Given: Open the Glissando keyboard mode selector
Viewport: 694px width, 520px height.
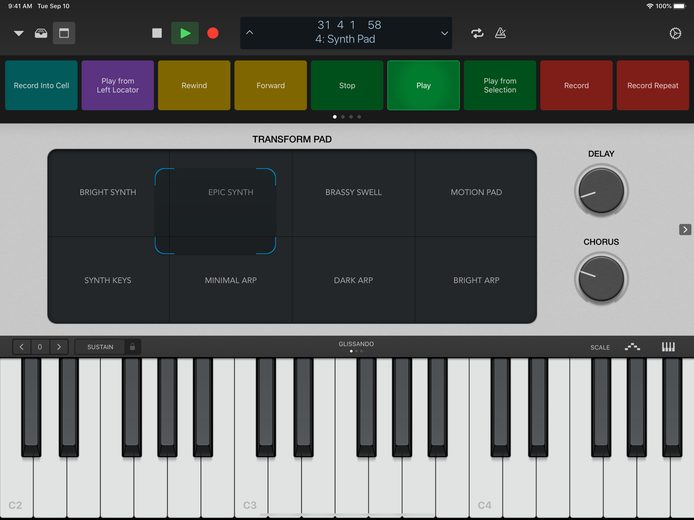Looking at the screenshot, I should coord(356,344).
